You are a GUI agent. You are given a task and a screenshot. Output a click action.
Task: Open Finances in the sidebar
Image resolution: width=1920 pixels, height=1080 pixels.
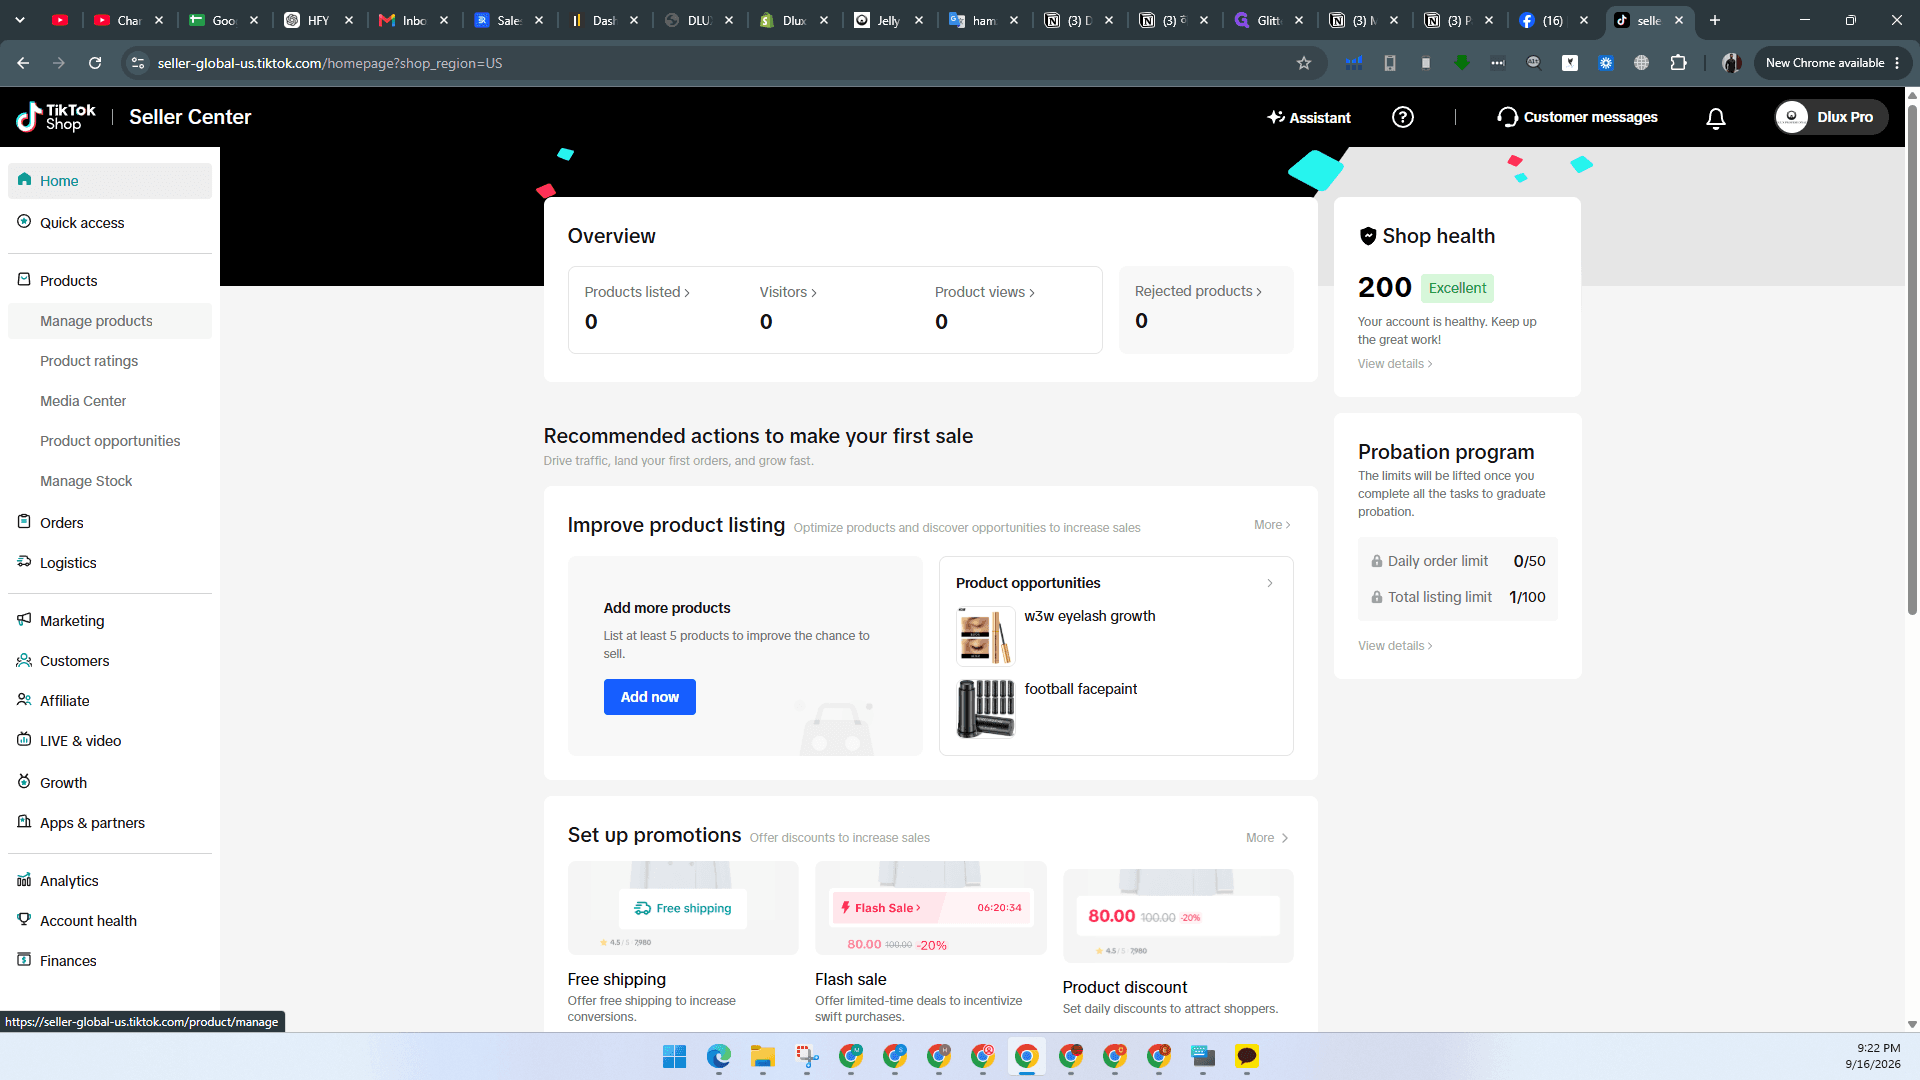click(110, 961)
